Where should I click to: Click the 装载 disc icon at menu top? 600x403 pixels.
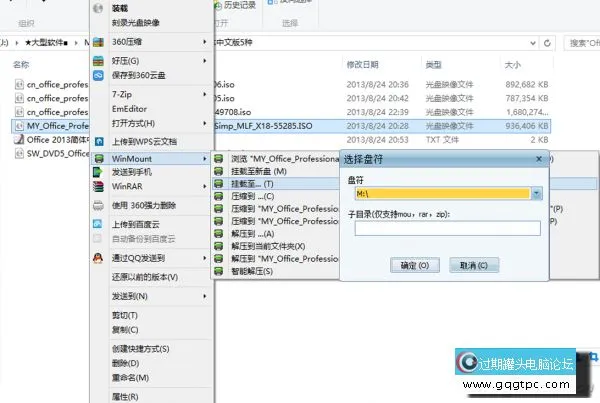pyautogui.click(x=98, y=8)
